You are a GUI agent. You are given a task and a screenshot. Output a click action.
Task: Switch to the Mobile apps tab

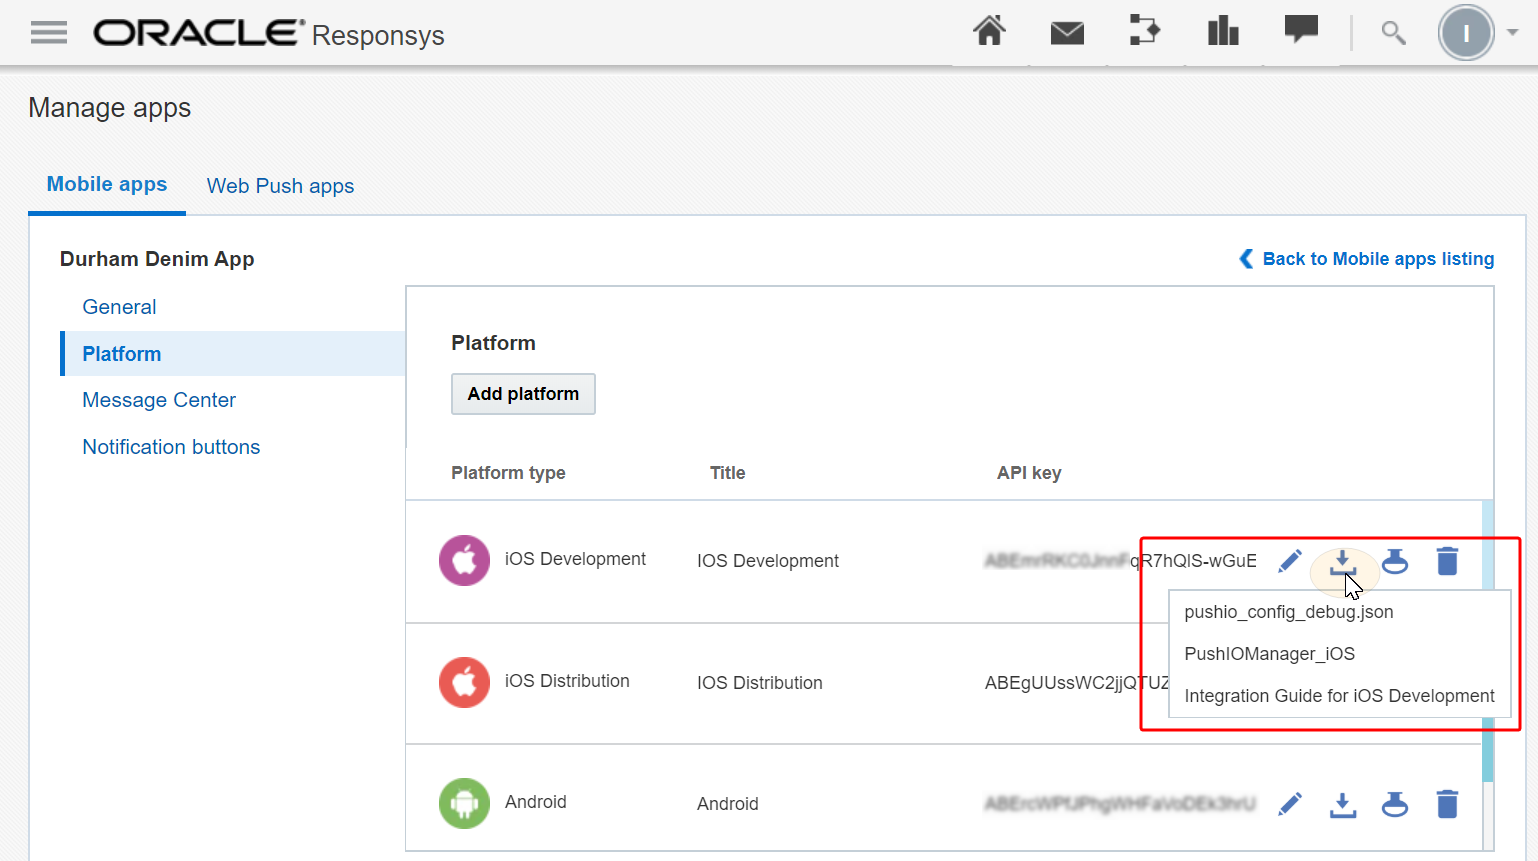coord(107,185)
